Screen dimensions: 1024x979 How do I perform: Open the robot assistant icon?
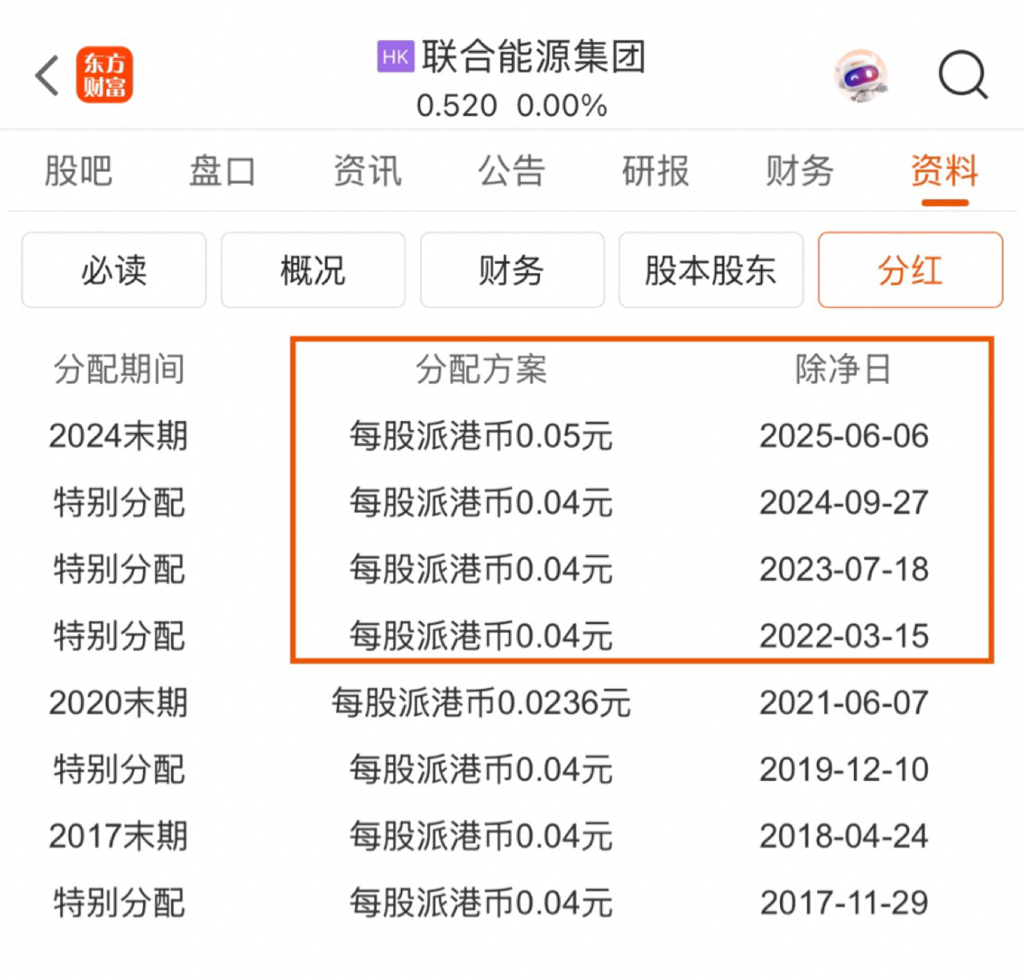point(861,76)
